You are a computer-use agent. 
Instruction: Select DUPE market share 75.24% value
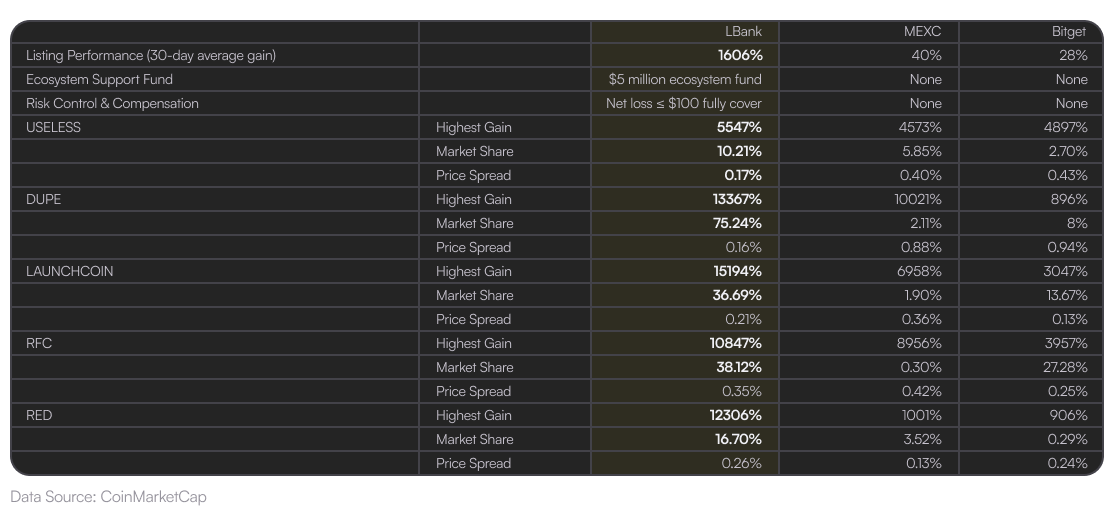click(x=737, y=223)
